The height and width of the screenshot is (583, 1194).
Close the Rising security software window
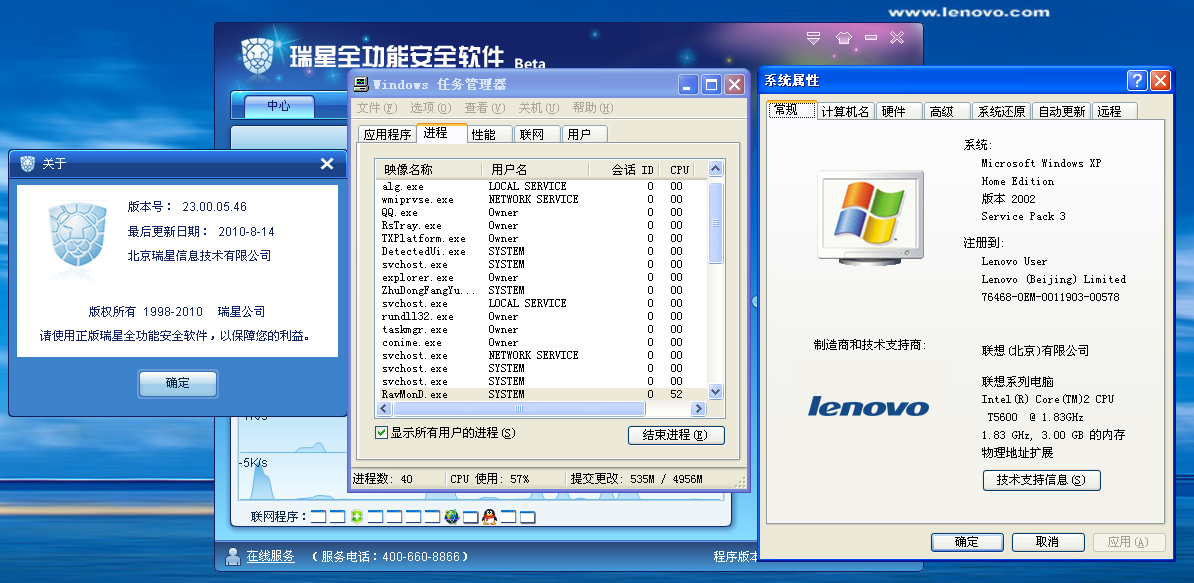tap(897, 37)
